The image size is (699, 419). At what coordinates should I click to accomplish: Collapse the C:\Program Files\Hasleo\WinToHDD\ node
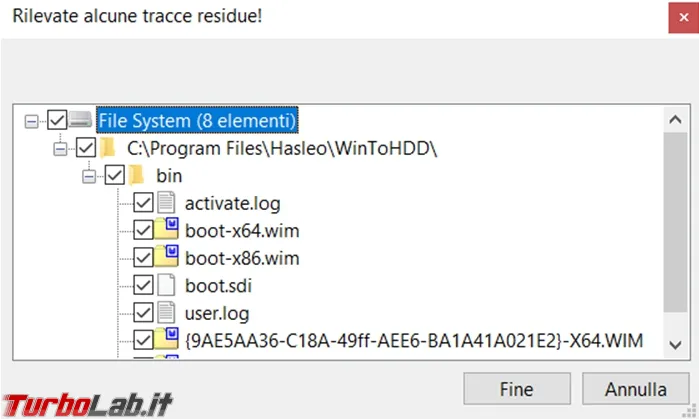(x=60, y=149)
